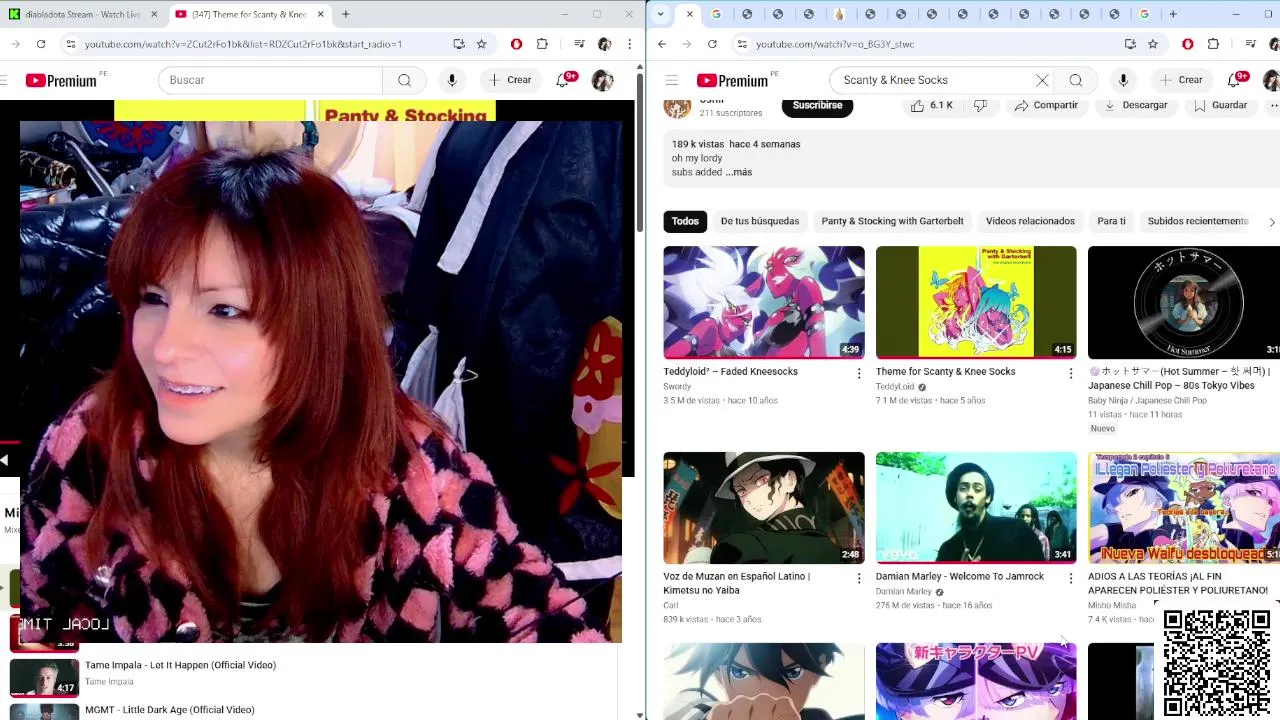Image resolution: width=1280 pixels, height=720 pixels.
Task: Open YouTube Premium logo in right window
Action: (733, 80)
